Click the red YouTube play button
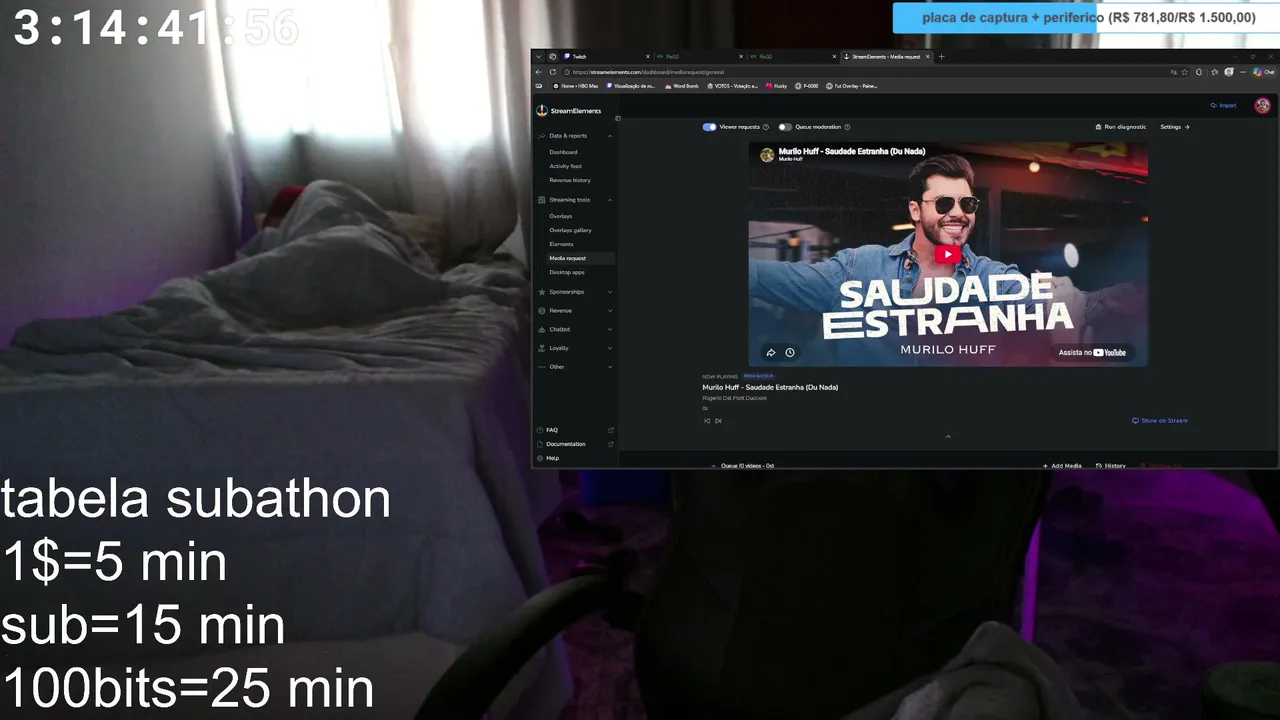Viewport: 1280px width, 720px height. (948, 254)
